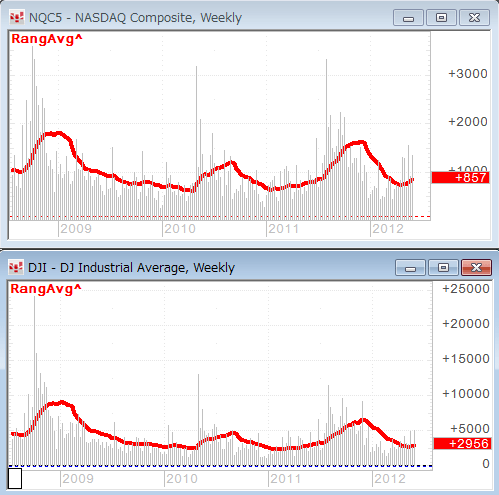
Task: Click the +2956 value marker in DJI chart
Action: point(462,444)
